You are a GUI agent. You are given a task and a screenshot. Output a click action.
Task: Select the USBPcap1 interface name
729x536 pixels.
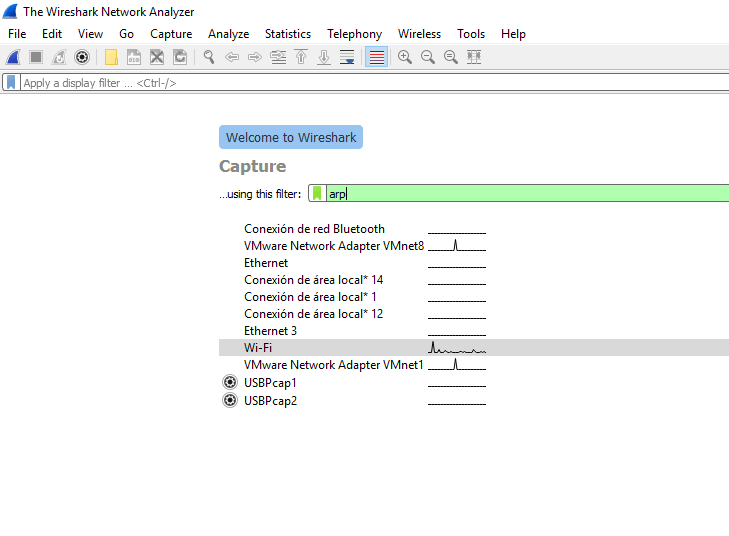click(270, 383)
